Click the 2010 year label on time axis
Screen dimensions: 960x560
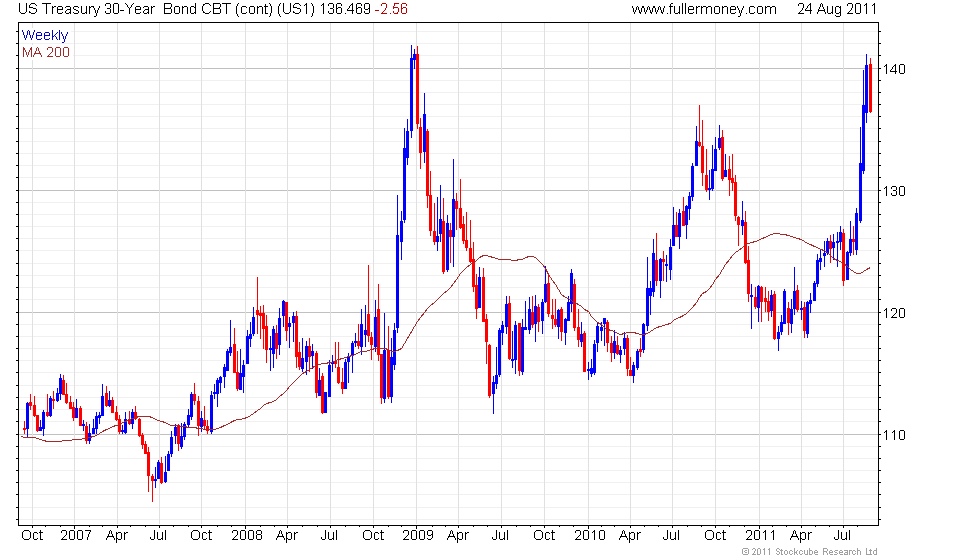590,536
